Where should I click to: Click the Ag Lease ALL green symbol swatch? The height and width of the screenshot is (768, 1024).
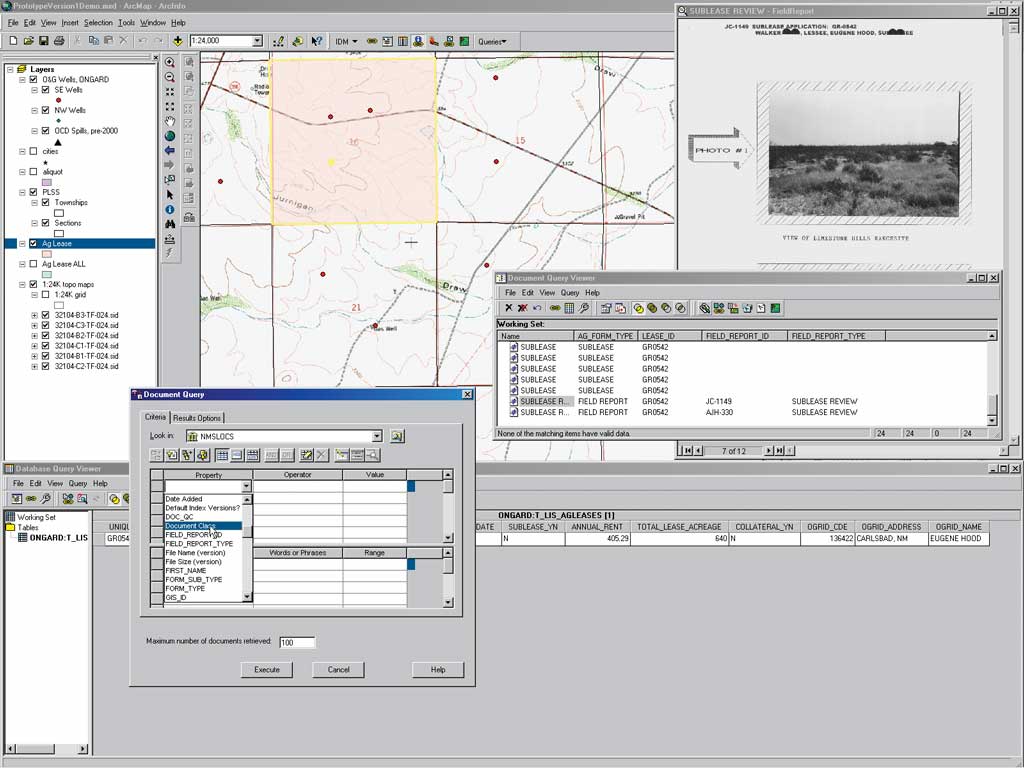[47, 274]
